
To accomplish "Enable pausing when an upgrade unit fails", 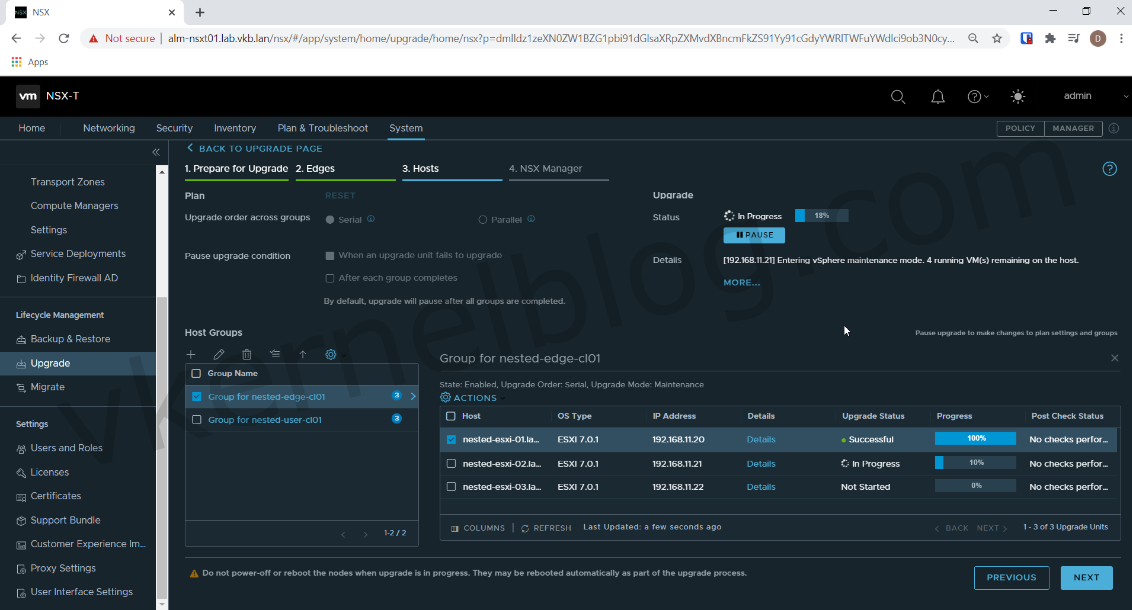I will 330,255.
